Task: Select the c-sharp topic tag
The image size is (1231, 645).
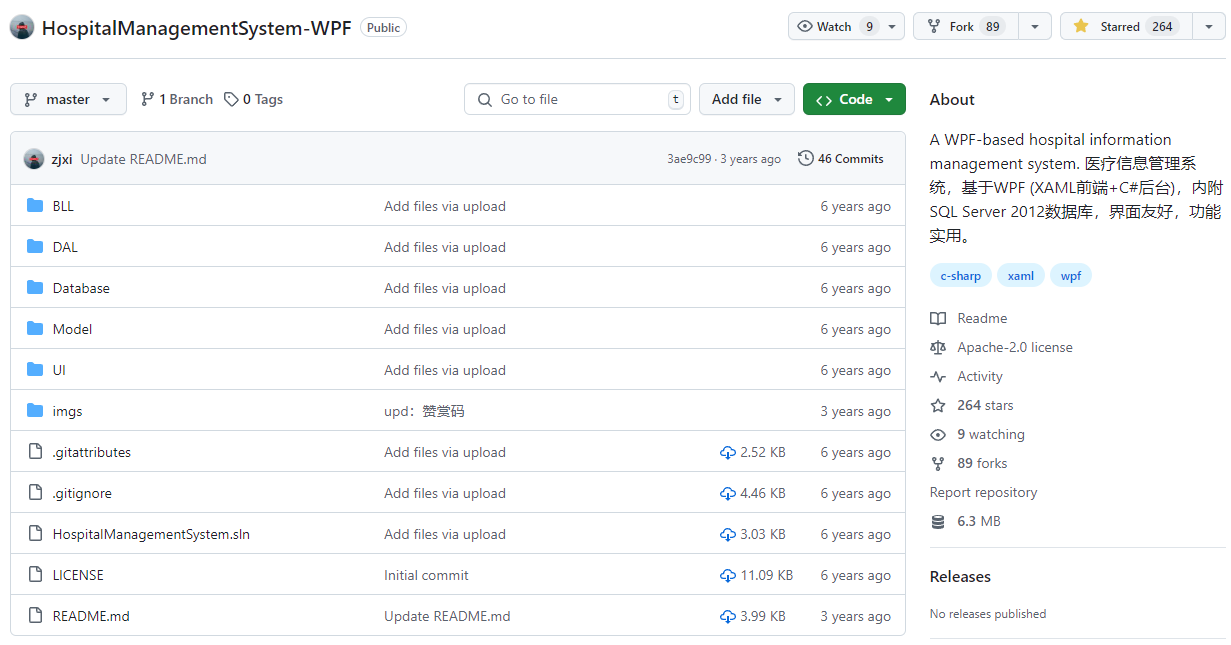Action: click(x=960, y=275)
